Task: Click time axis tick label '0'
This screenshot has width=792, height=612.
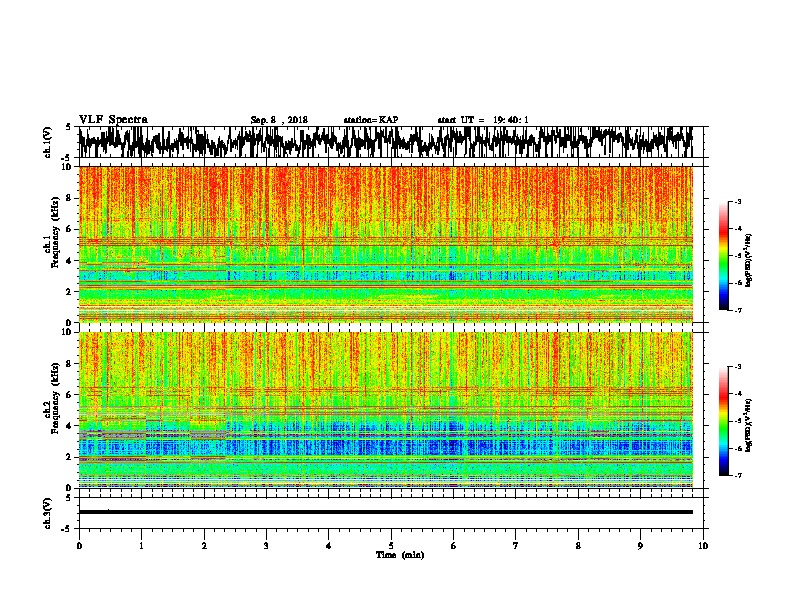Action: [x=79, y=546]
